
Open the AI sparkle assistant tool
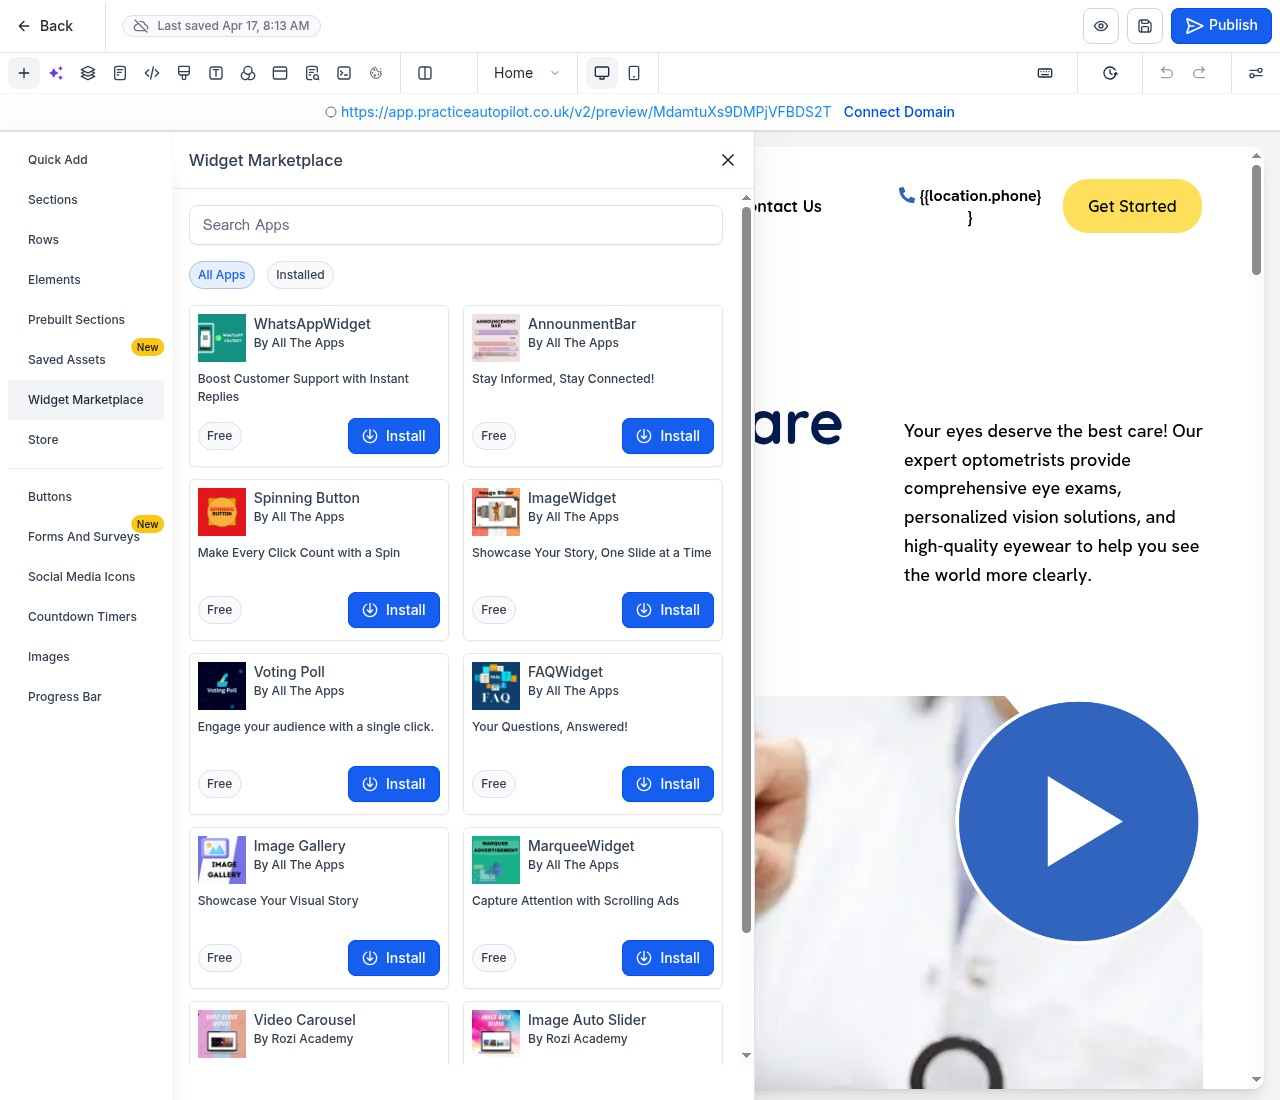56,73
